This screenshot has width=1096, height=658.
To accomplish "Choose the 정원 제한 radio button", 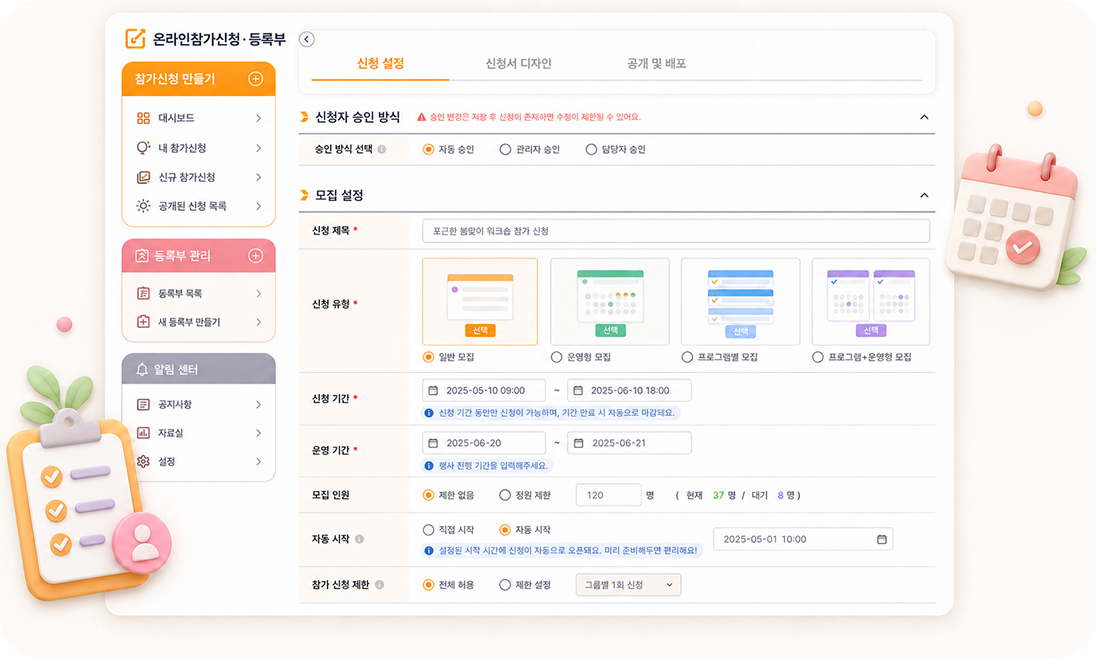I will coord(505,495).
